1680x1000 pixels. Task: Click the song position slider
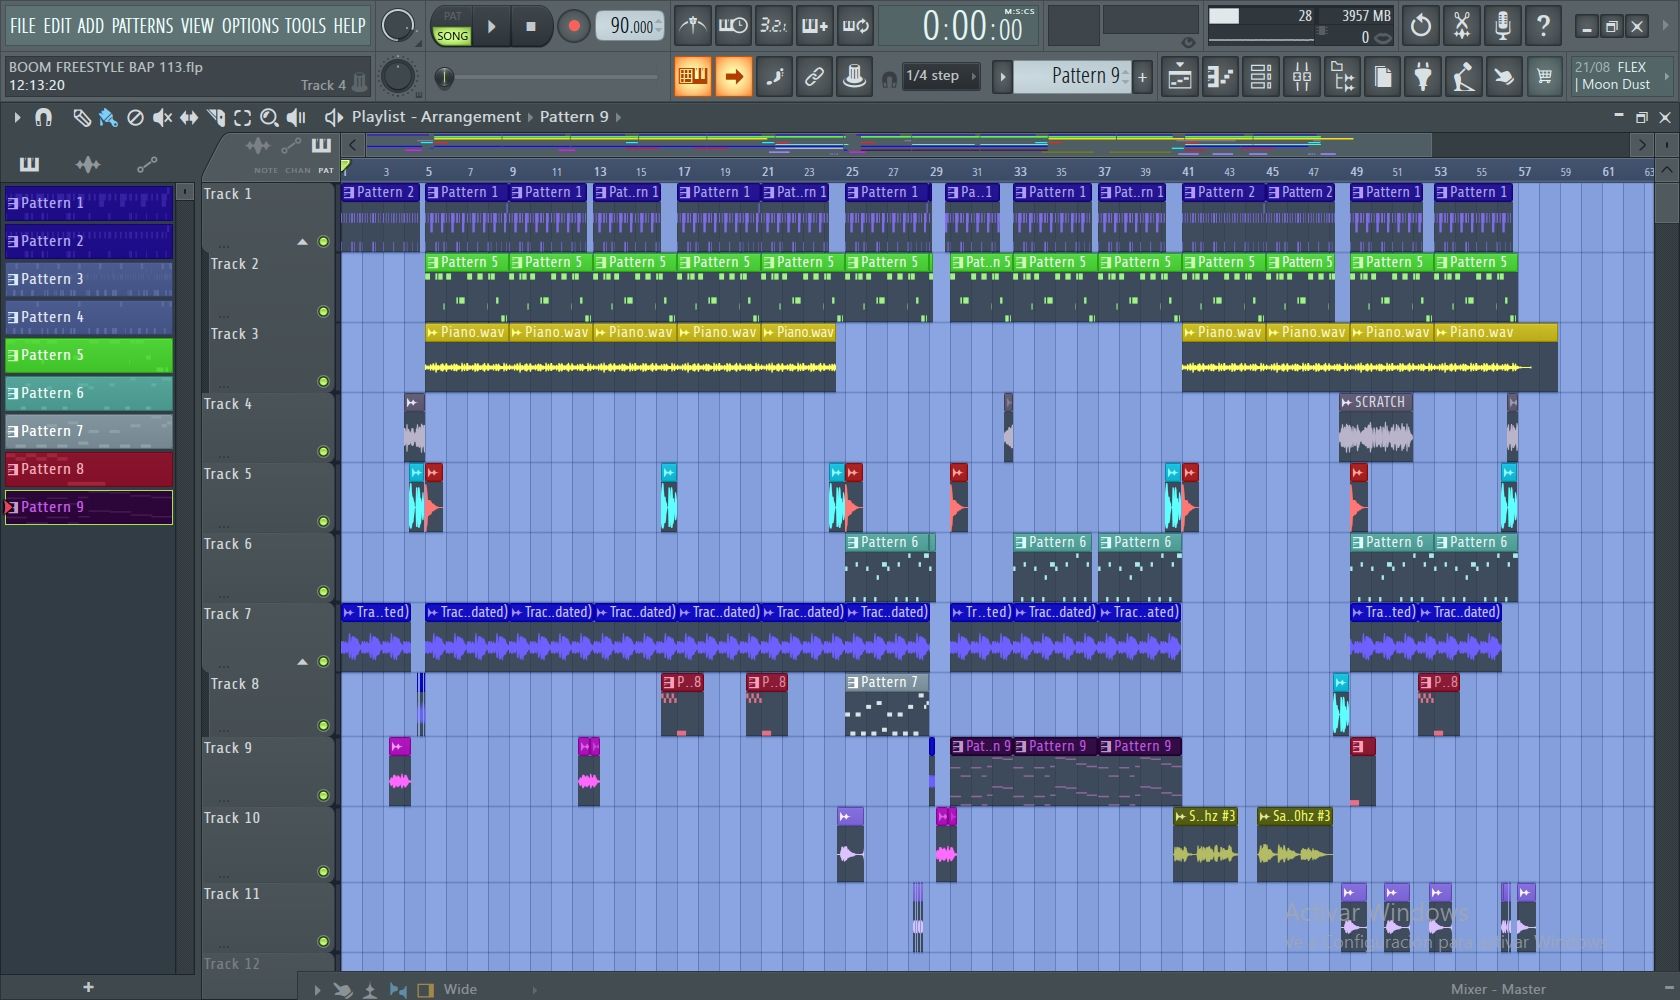(x=445, y=77)
